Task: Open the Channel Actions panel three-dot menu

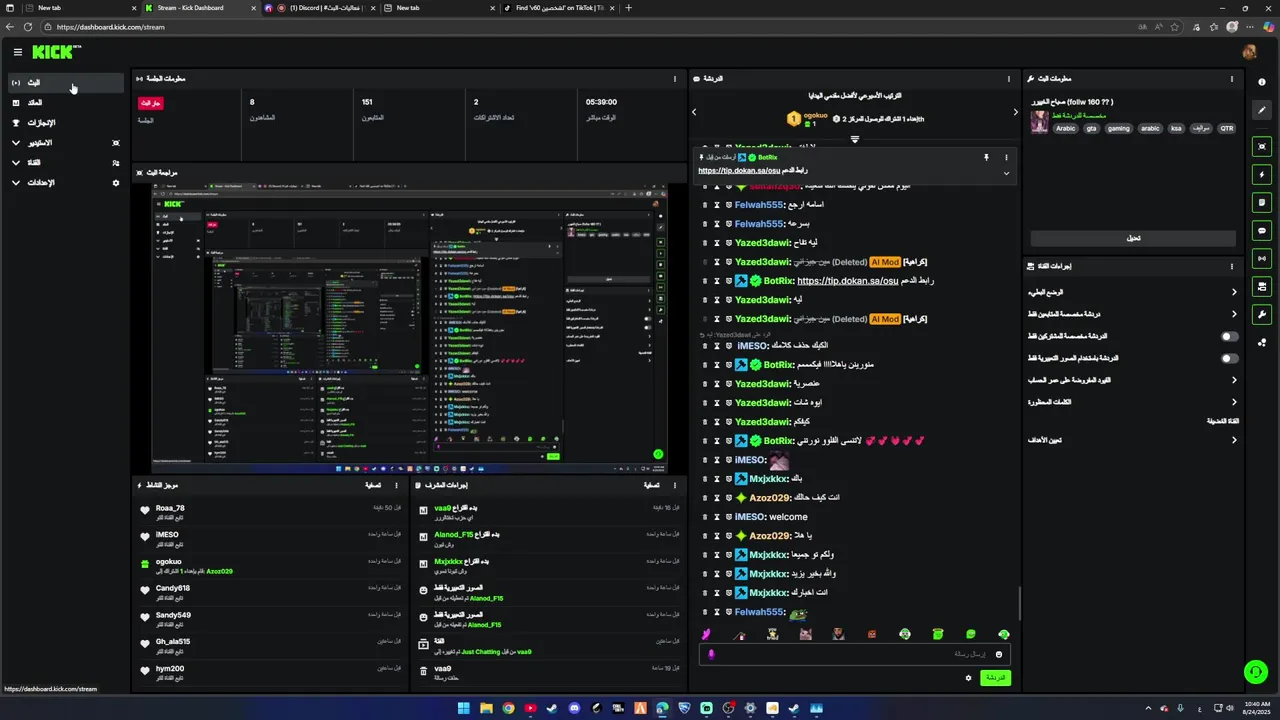Action: point(1232,266)
